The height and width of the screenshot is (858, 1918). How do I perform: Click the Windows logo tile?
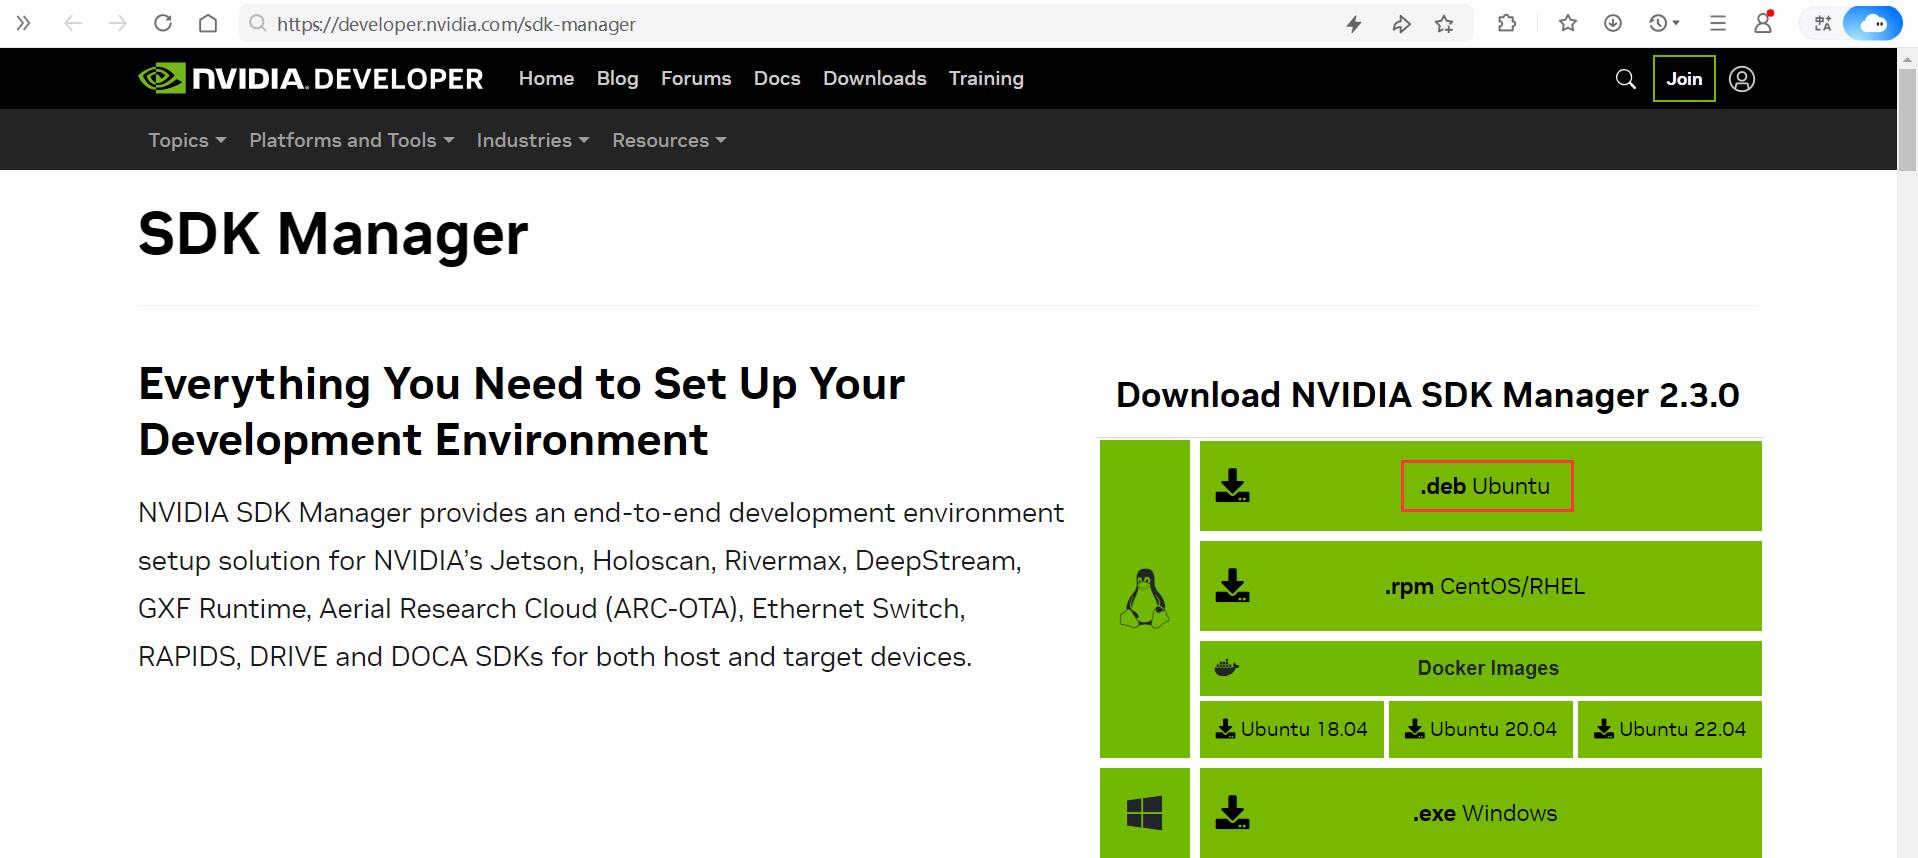1145,813
